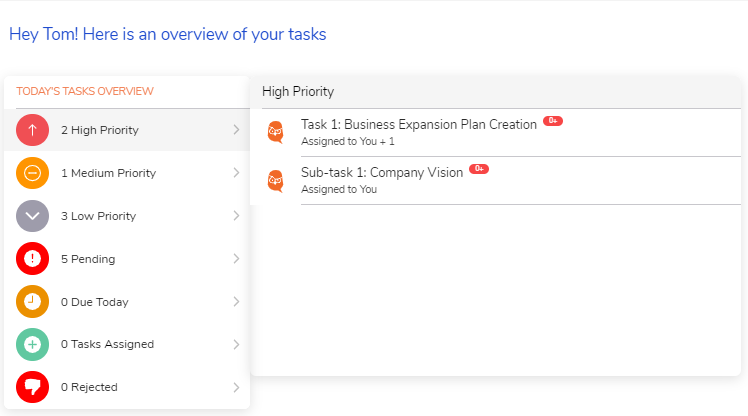Select the 3 Low Priority list item
748x416 pixels.
coord(98,216)
